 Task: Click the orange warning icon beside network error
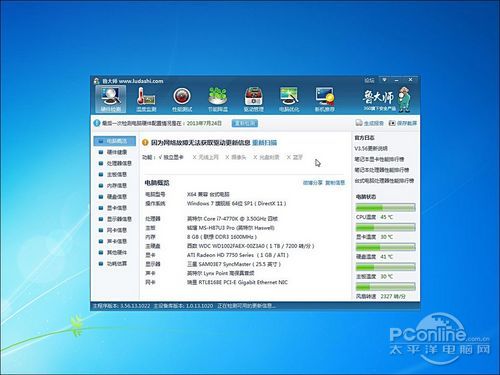[x=145, y=143]
